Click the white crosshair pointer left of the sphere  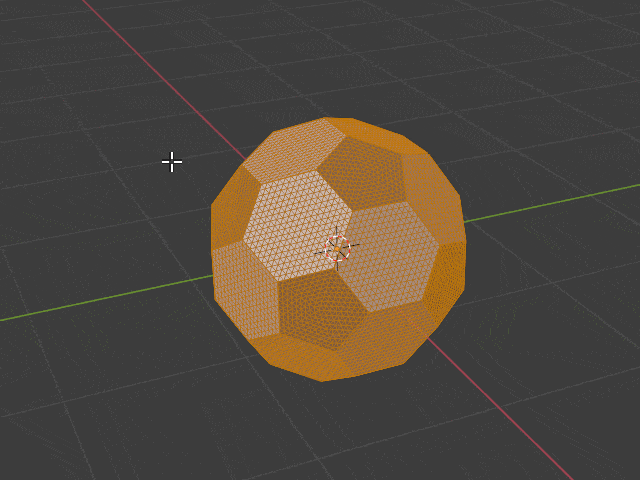(172, 162)
